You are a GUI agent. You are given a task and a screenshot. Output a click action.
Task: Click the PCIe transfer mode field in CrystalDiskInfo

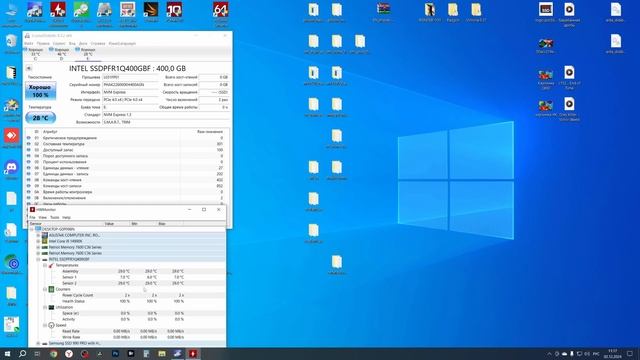coord(130,100)
